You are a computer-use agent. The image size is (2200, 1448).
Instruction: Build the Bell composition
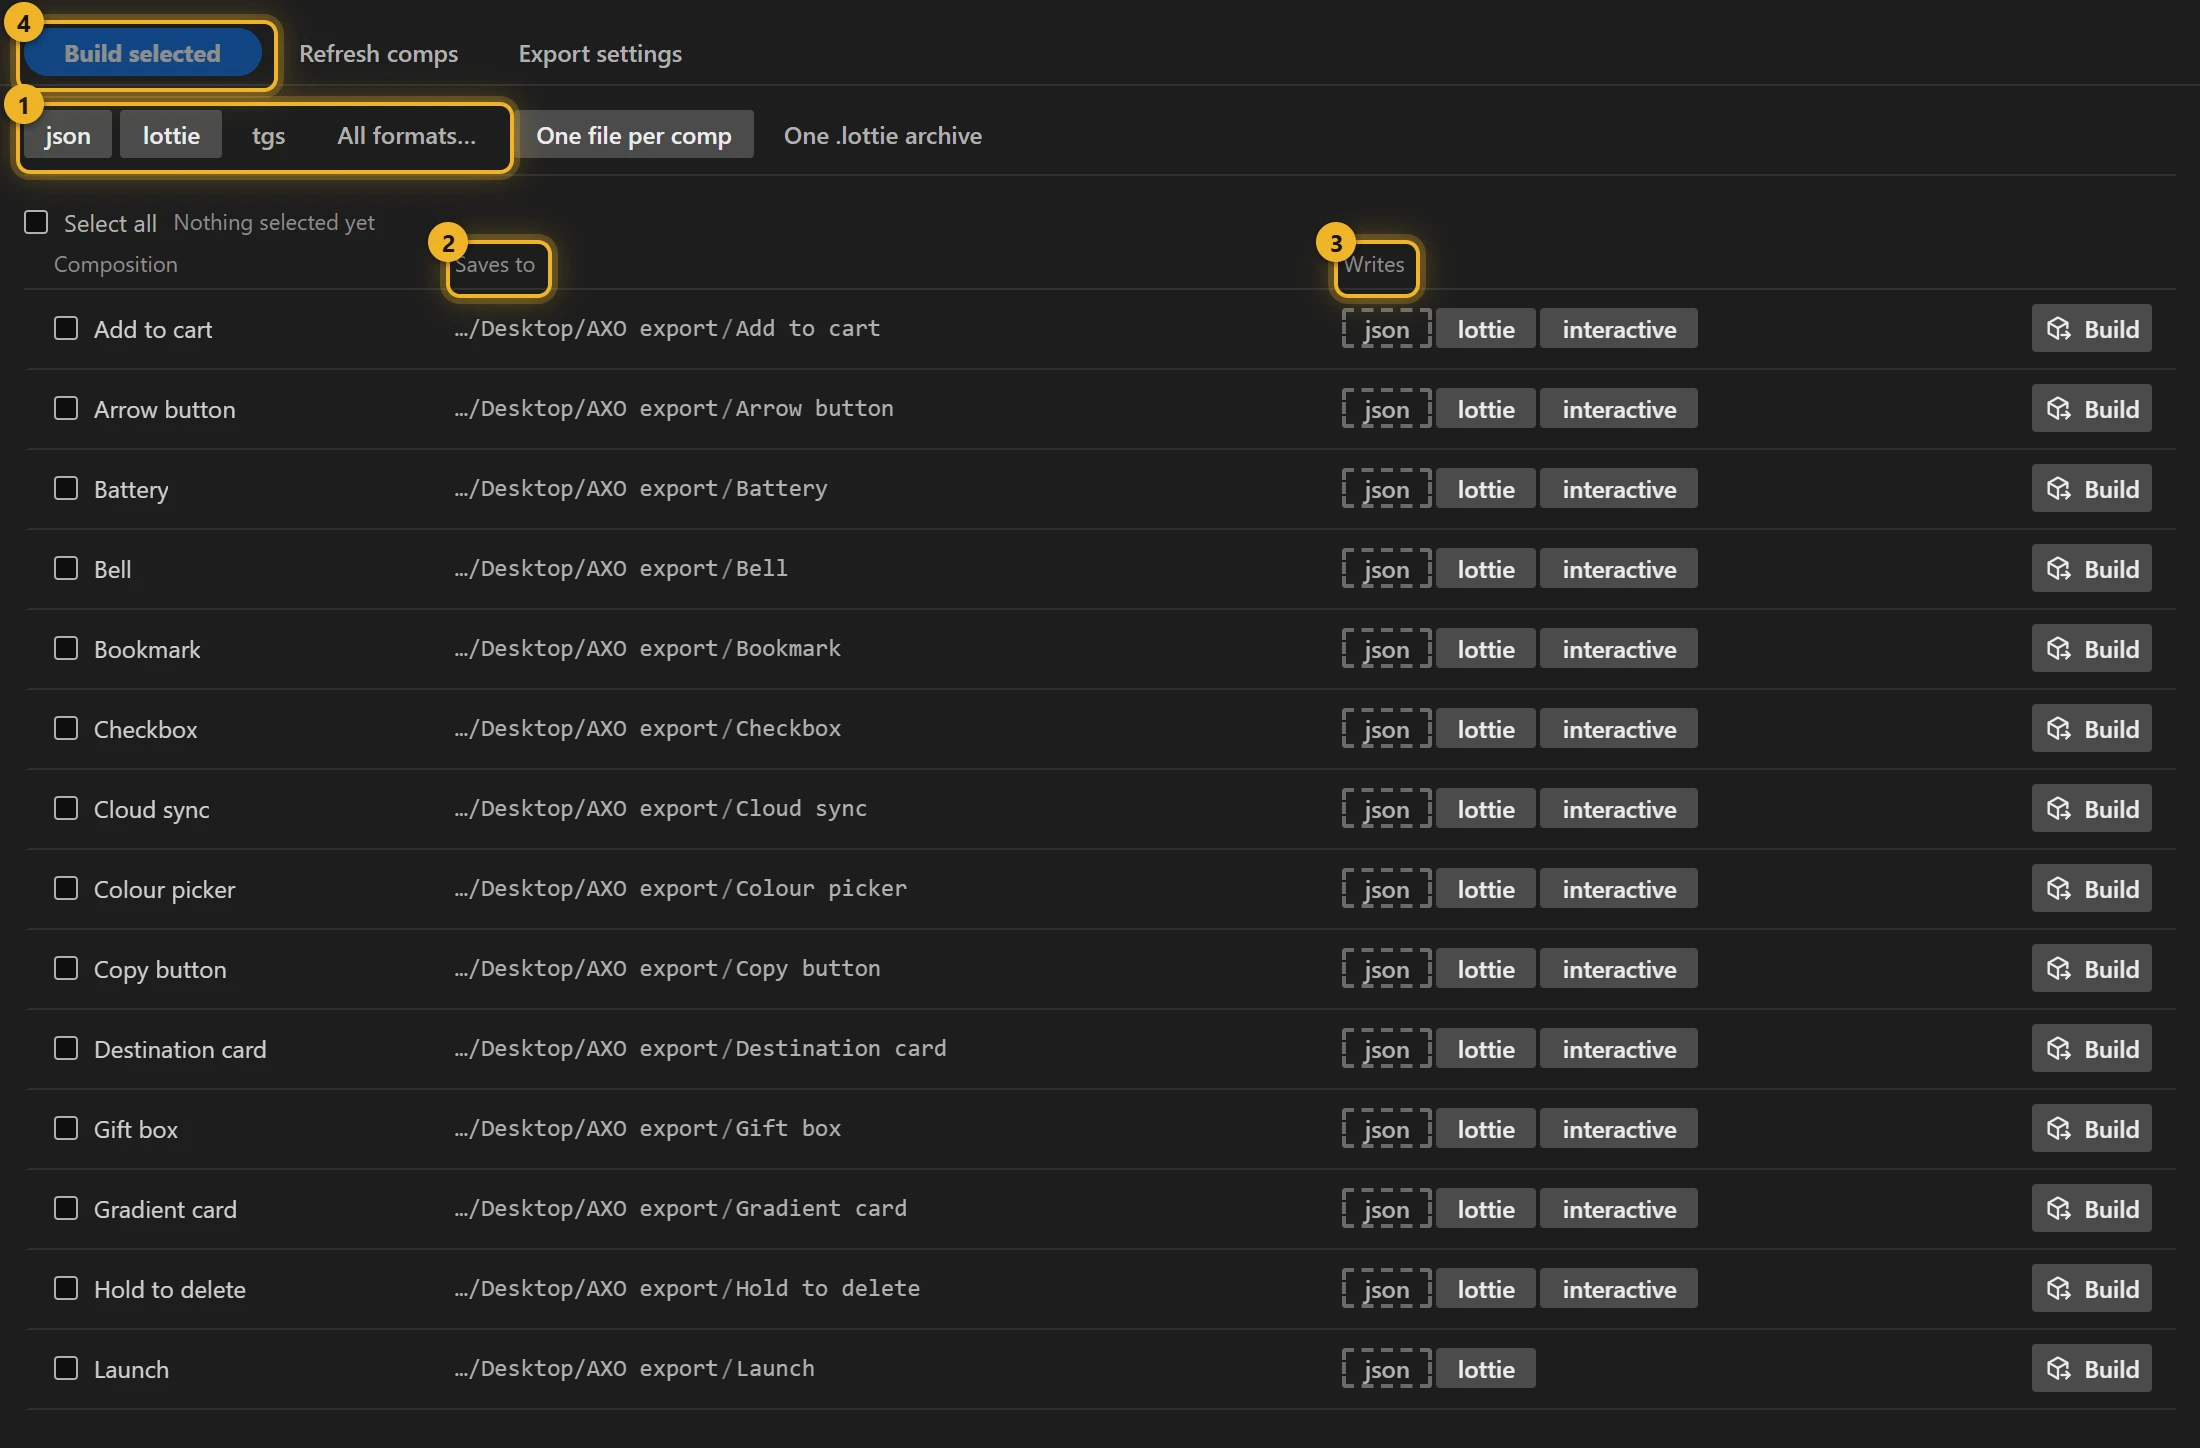tap(2091, 569)
